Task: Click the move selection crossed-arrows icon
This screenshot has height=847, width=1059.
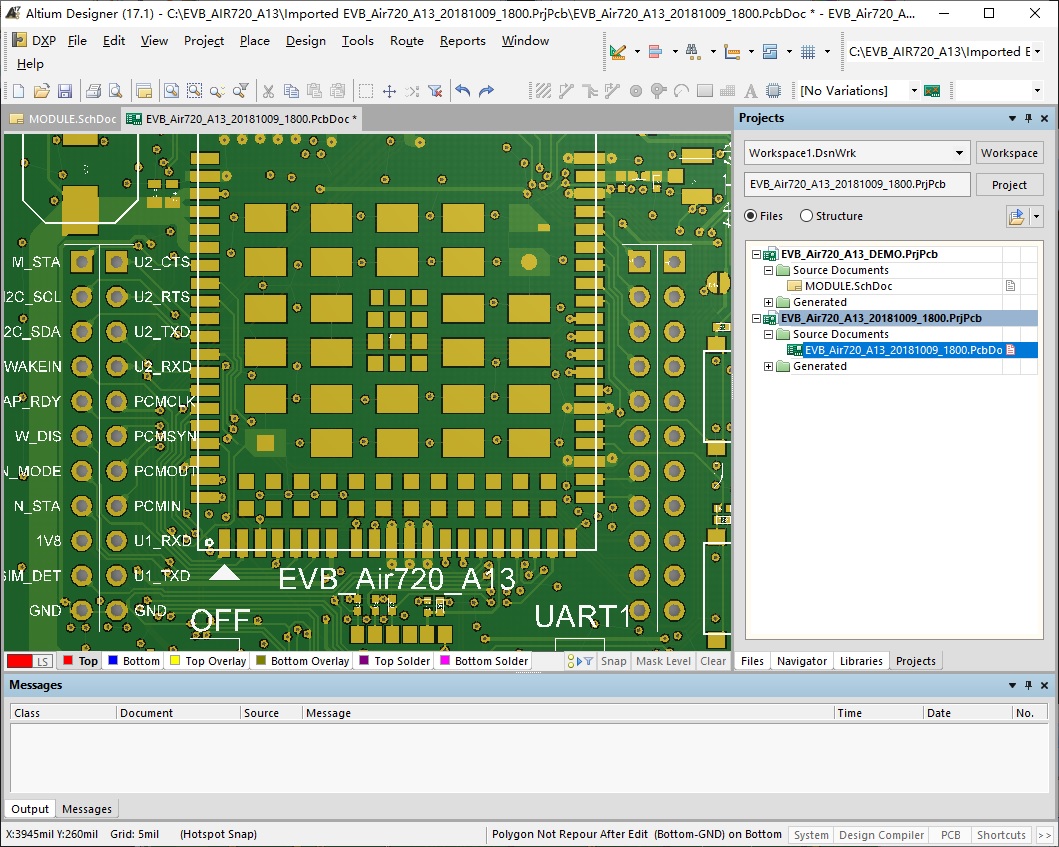Action: point(389,91)
